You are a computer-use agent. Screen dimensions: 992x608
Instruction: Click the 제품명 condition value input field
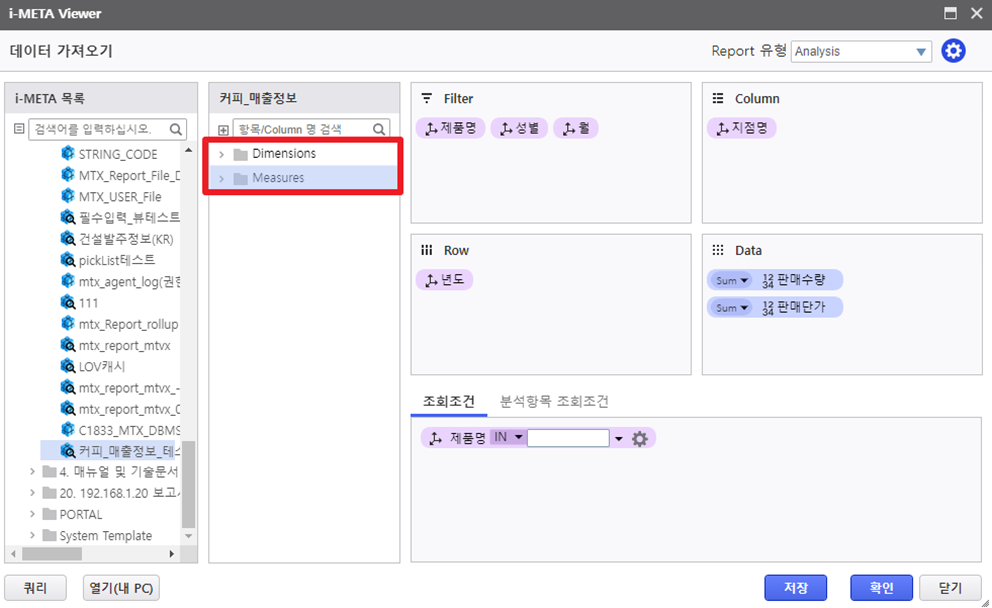pos(567,438)
